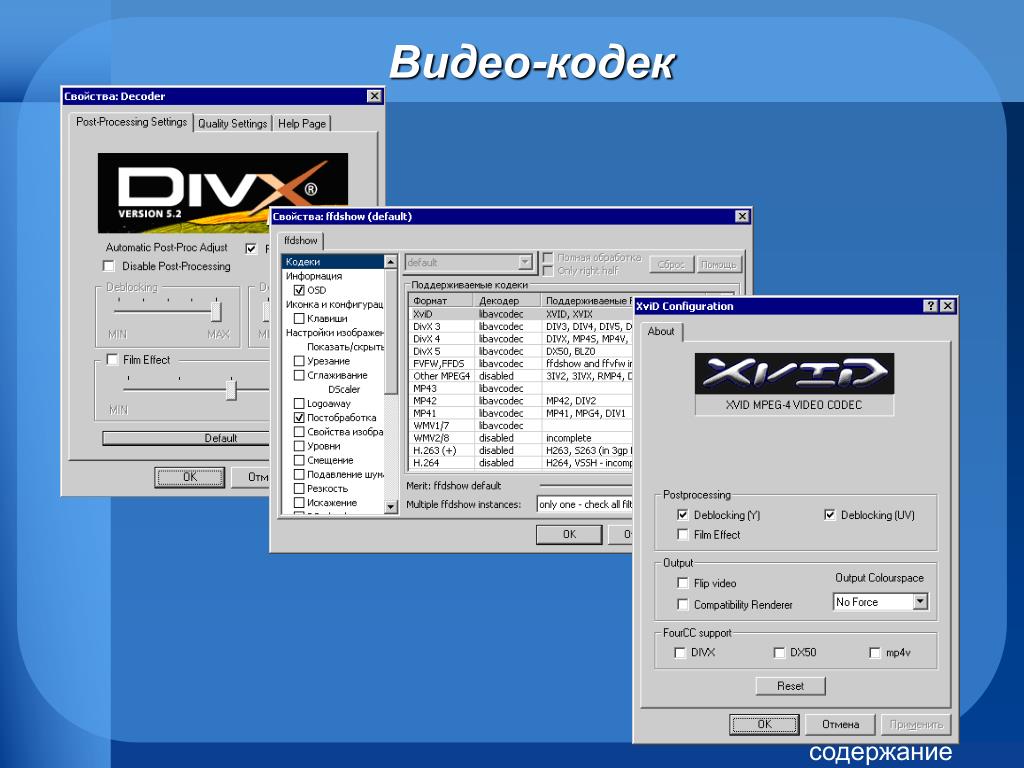Close the Decoder properties window

coord(374,96)
